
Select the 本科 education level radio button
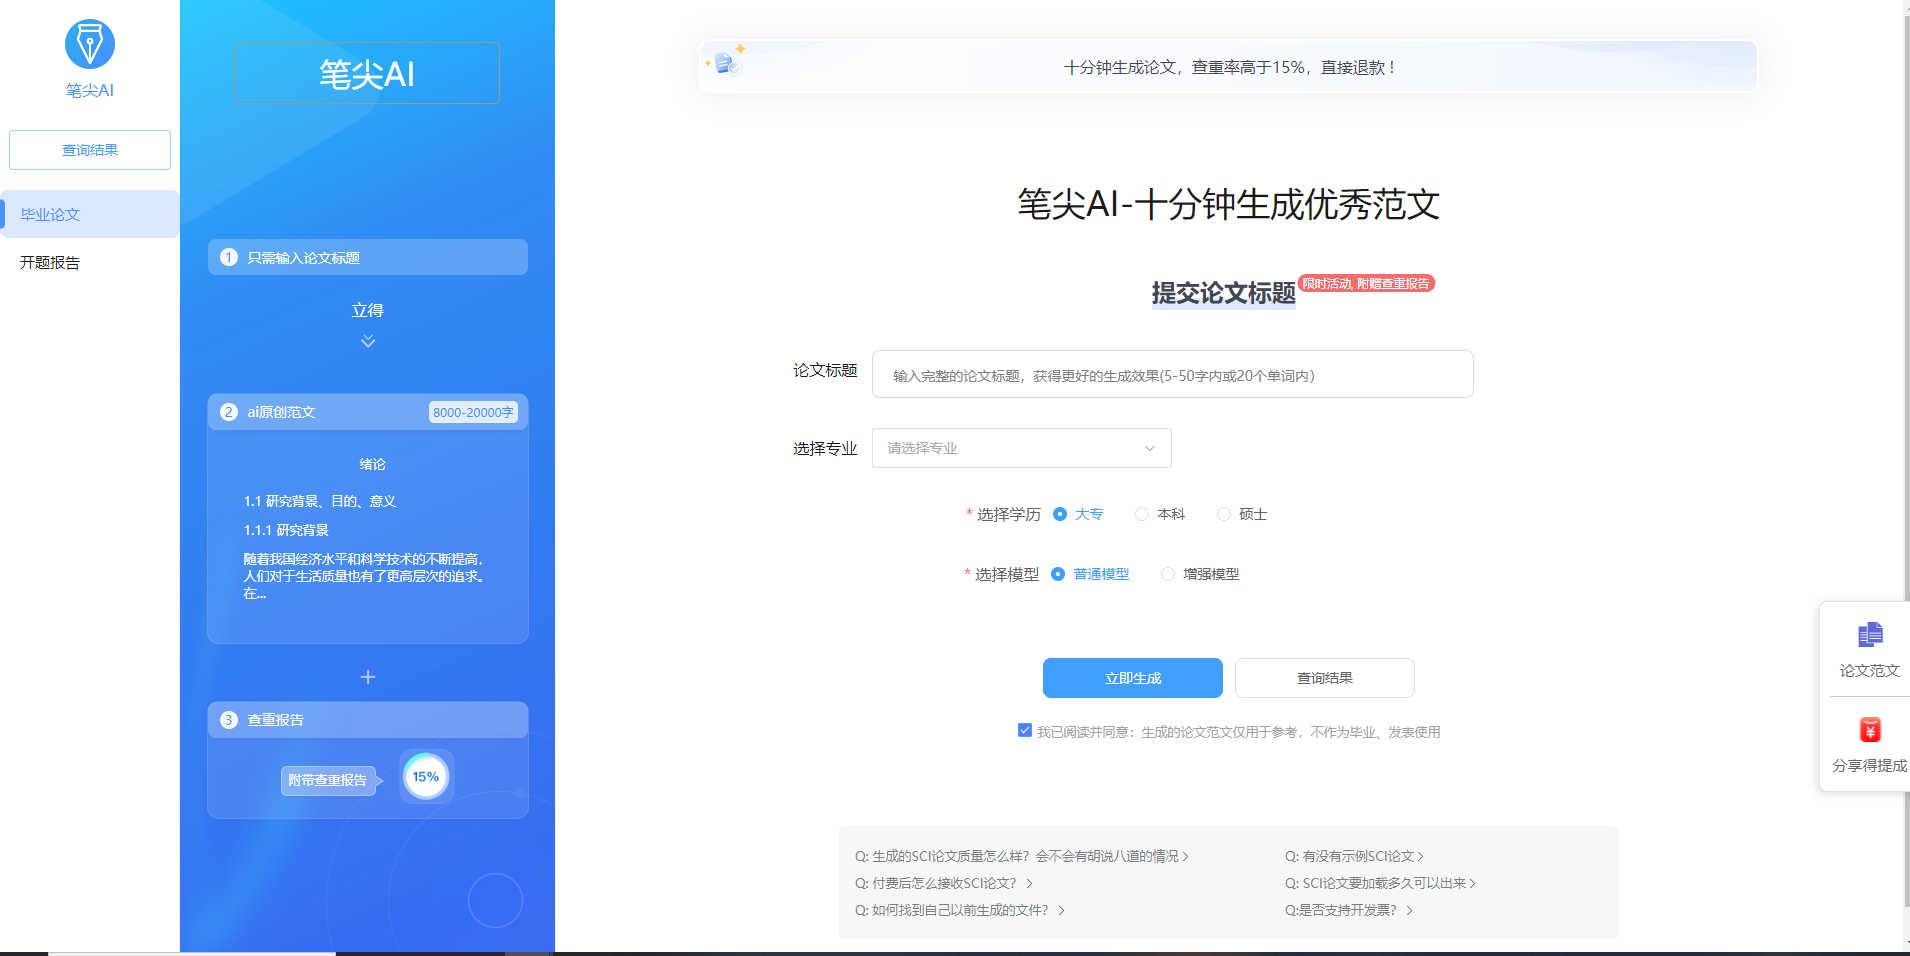1142,514
